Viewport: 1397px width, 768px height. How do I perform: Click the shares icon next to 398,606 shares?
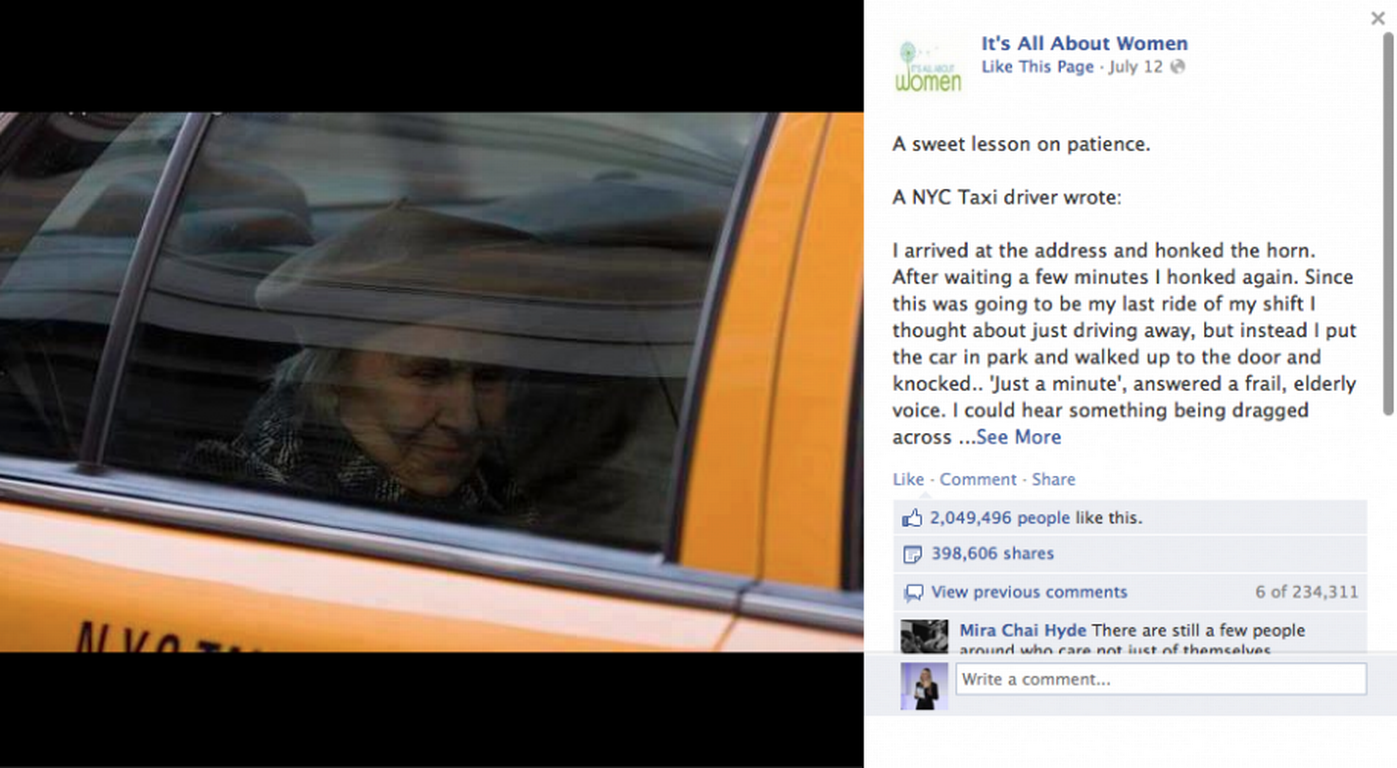(x=912, y=554)
